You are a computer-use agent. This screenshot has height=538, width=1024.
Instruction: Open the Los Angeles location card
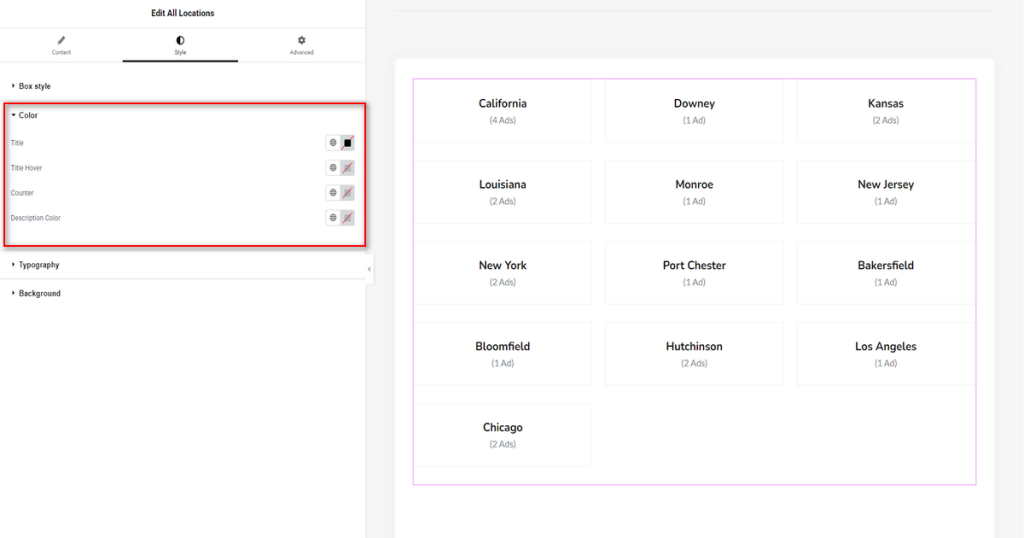pos(886,354)
